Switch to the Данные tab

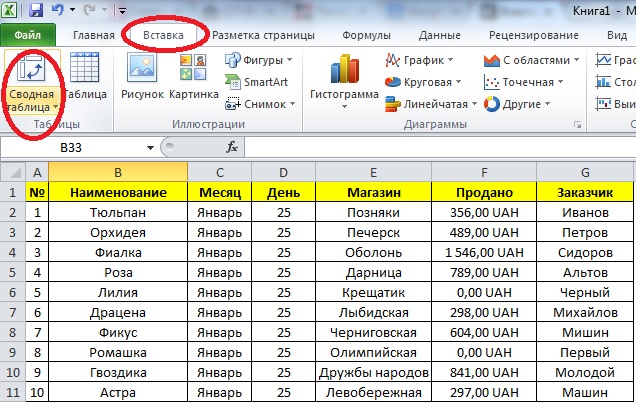(x=440, y=35)
